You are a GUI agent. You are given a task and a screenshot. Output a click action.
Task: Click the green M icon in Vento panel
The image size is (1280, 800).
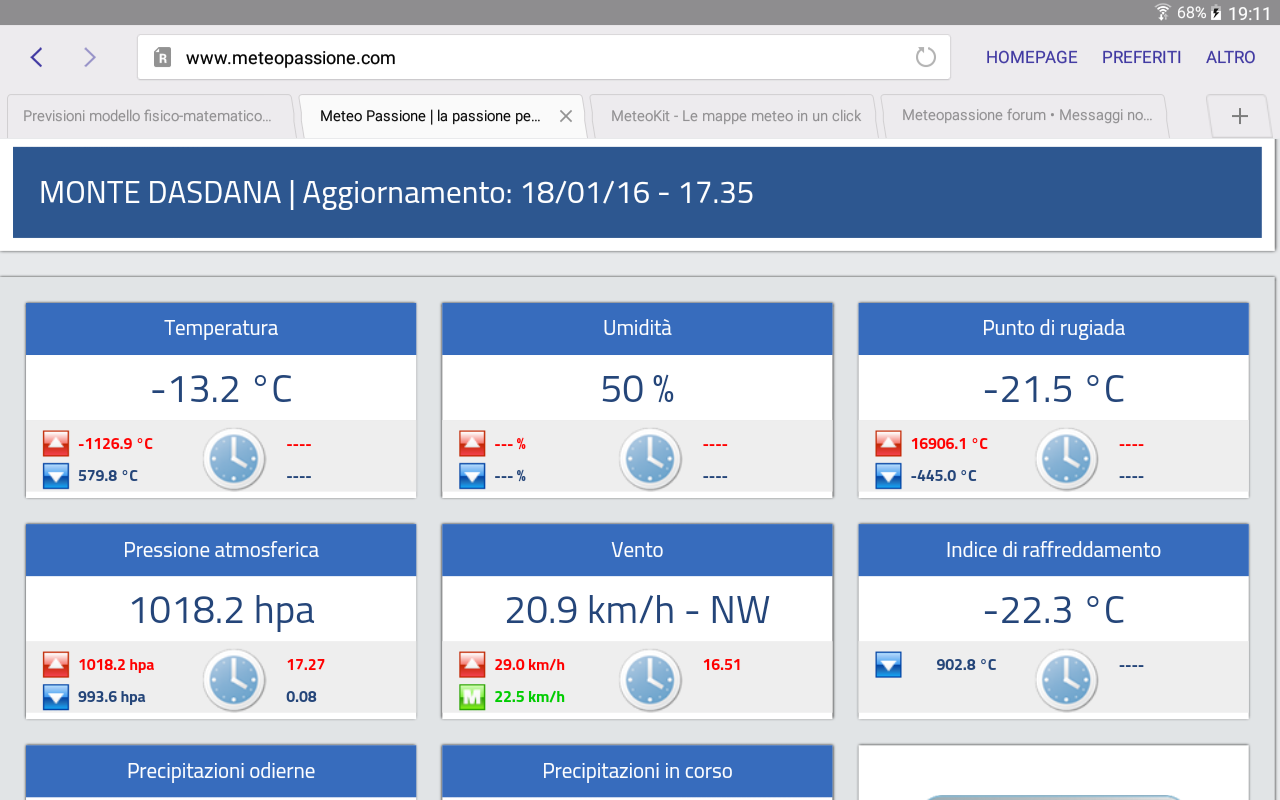472,697
